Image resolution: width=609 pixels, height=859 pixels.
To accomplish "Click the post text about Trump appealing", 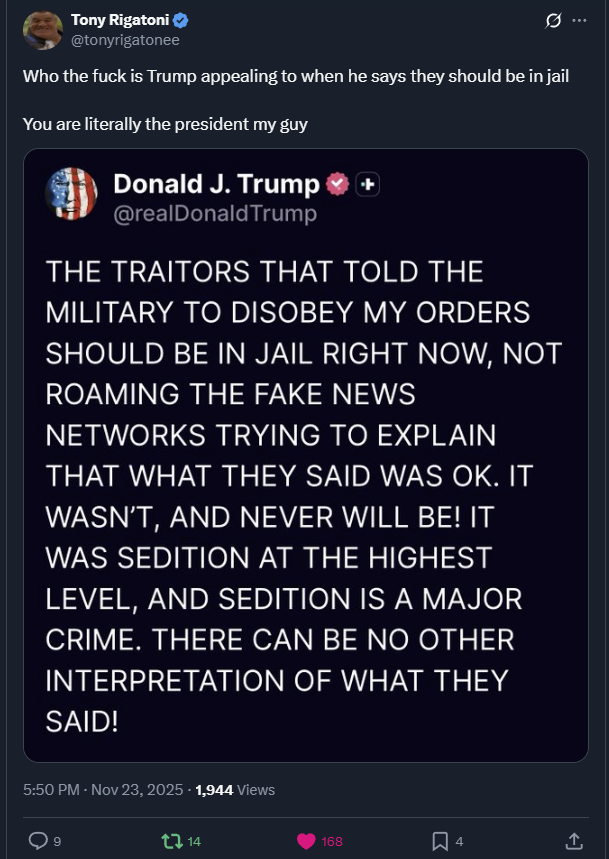I will click(x=296, y=76).
